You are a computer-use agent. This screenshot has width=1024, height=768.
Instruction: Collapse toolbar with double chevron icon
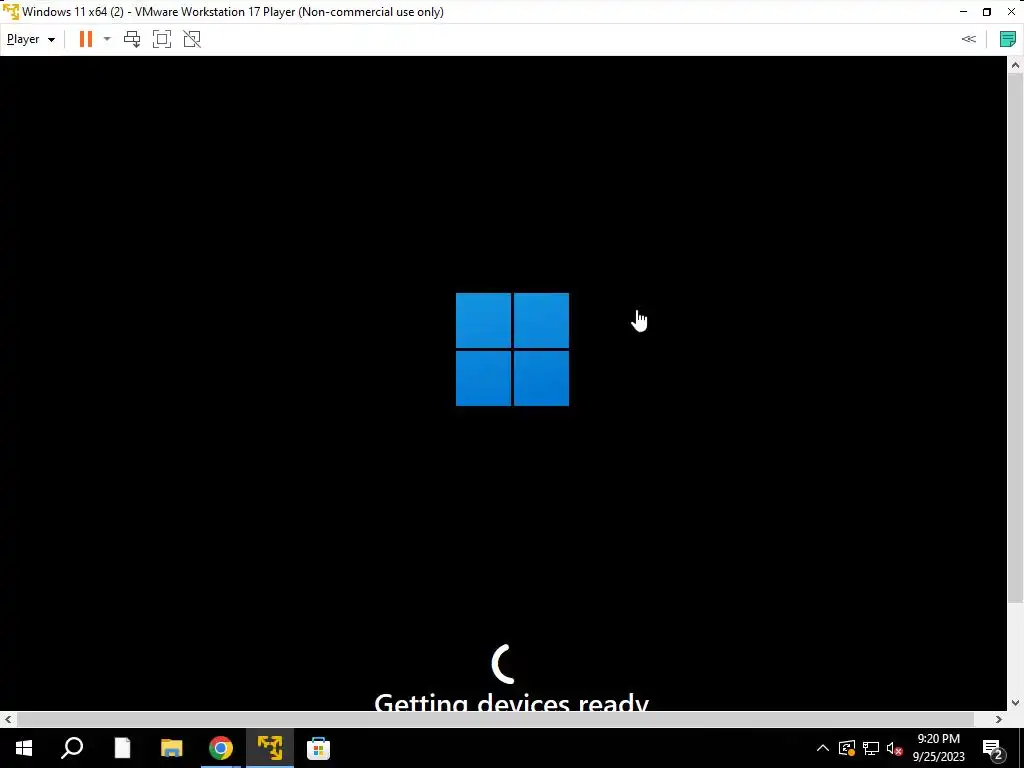click(968, 39)
